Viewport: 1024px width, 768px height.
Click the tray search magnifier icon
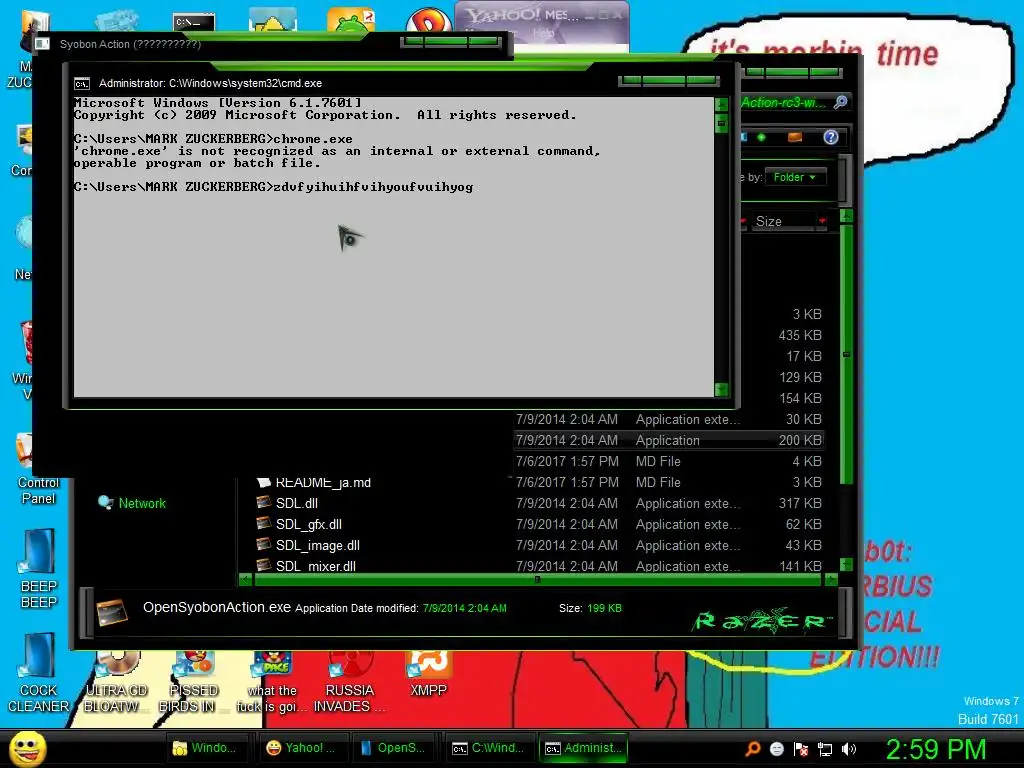pos(753,748)
